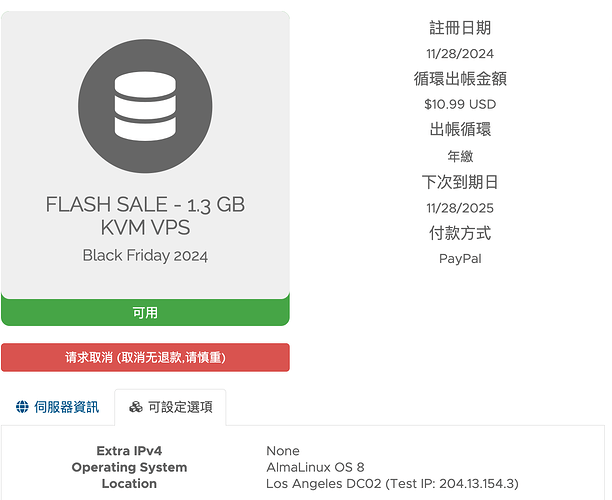Click the cubes icon beside 可設定選項
Image resolution: width=612 pixels, height=500 pixels.
tap(136, 407)
